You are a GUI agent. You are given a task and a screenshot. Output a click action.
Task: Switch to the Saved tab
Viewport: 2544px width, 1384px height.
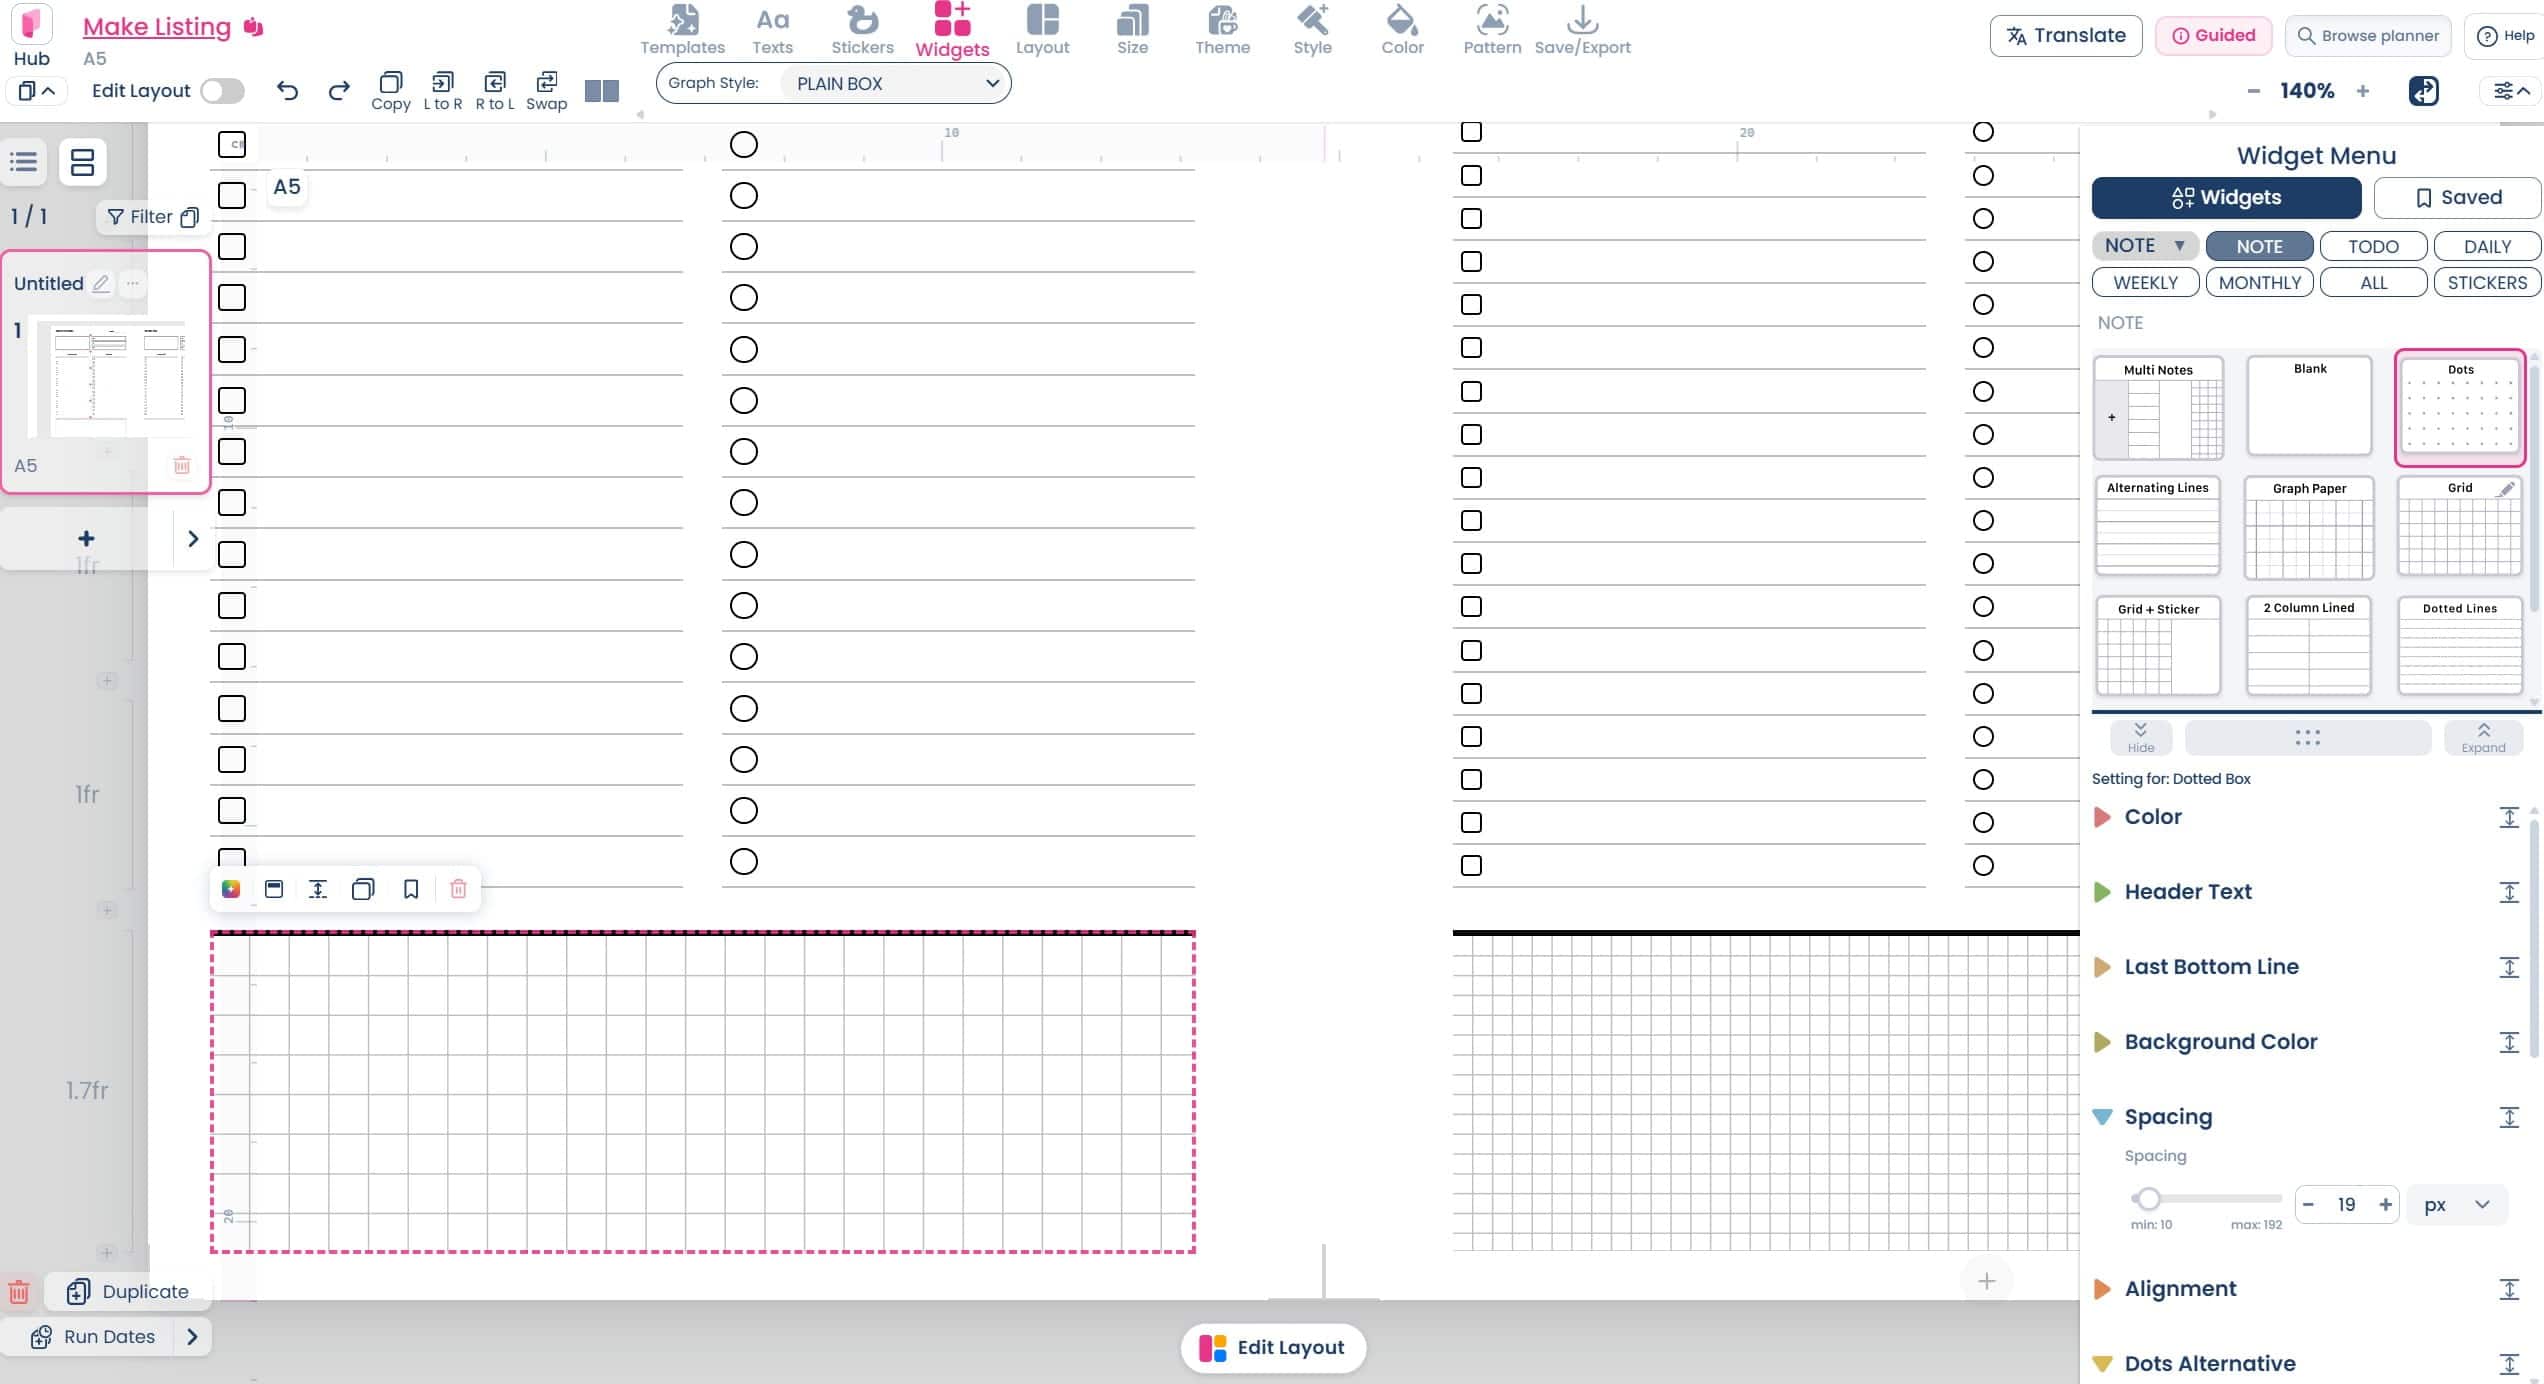pos(2457,197)
